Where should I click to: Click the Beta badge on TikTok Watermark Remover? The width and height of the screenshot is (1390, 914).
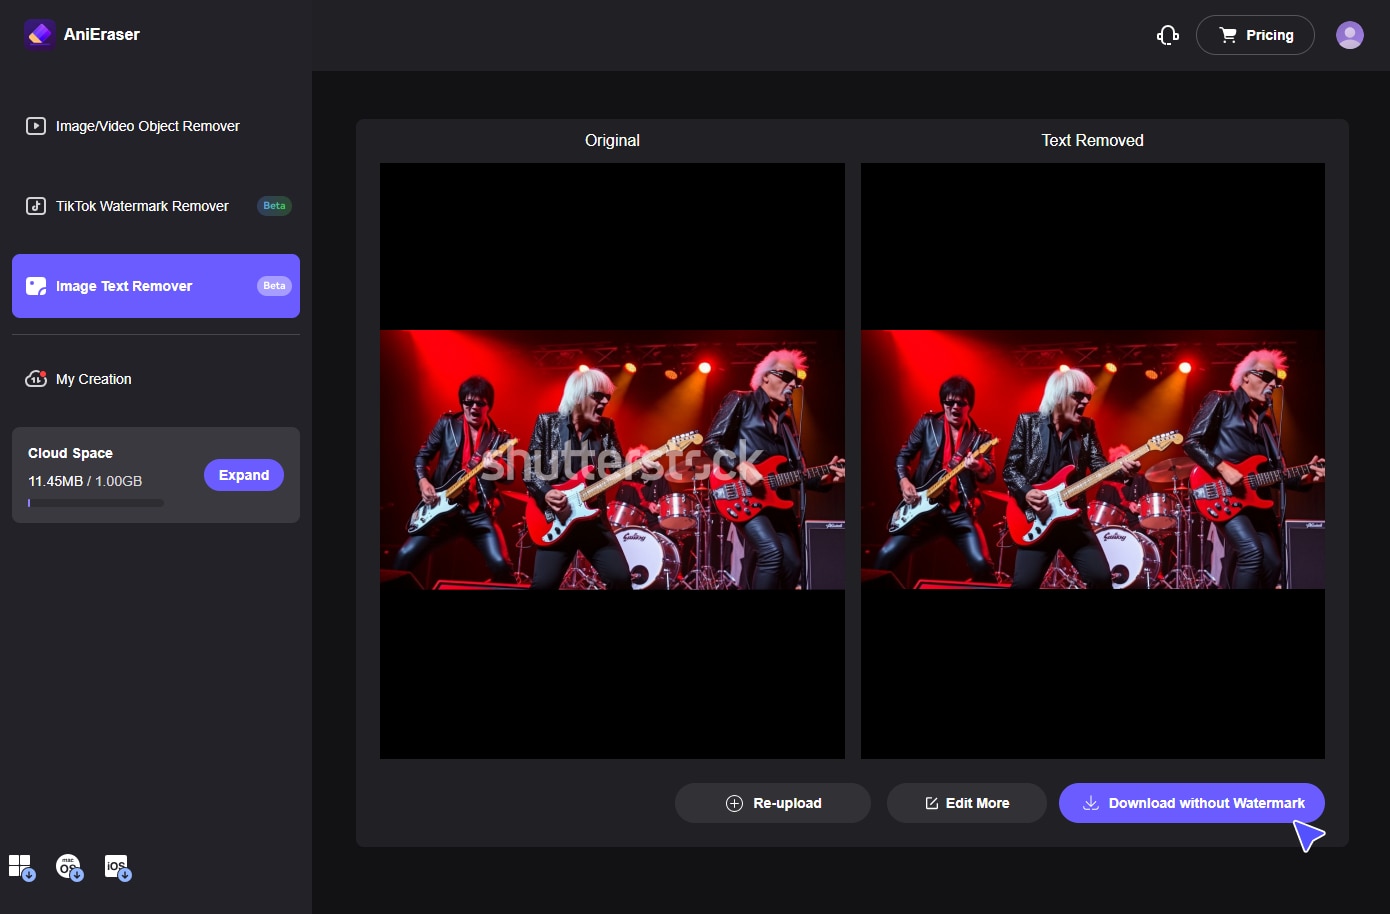pos(274,206)
